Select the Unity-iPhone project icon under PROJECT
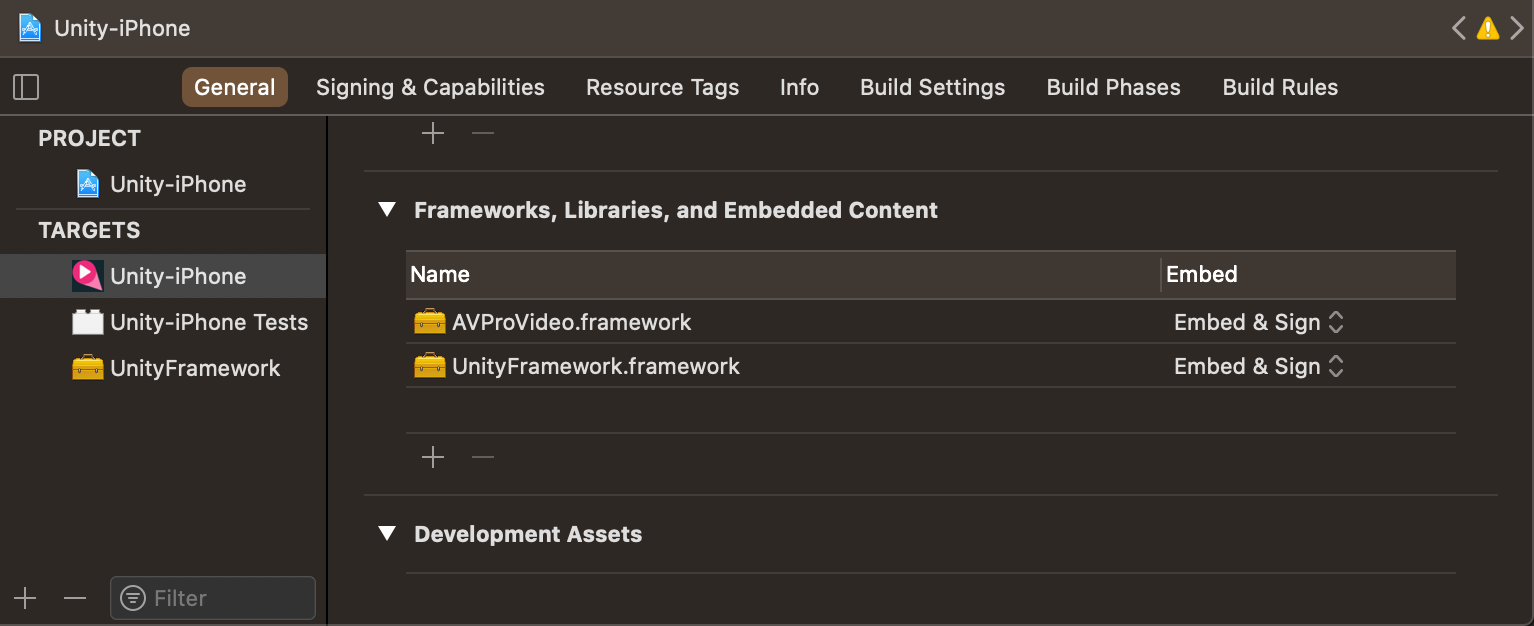This screenshot has height=626, width=1534. (85, 183)
